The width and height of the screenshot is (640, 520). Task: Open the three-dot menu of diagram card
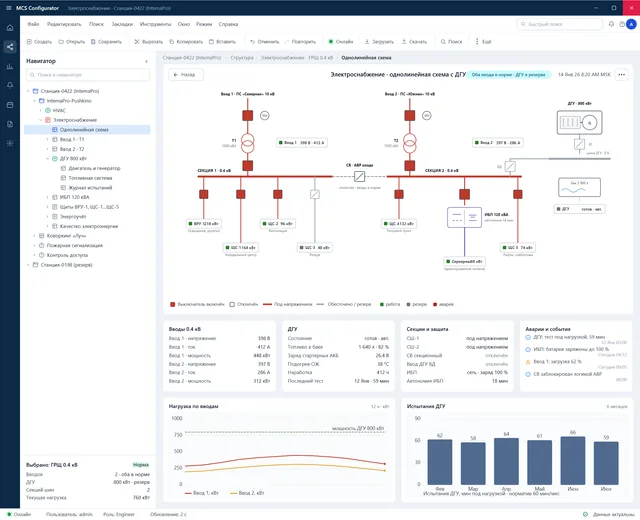[621, 75]
